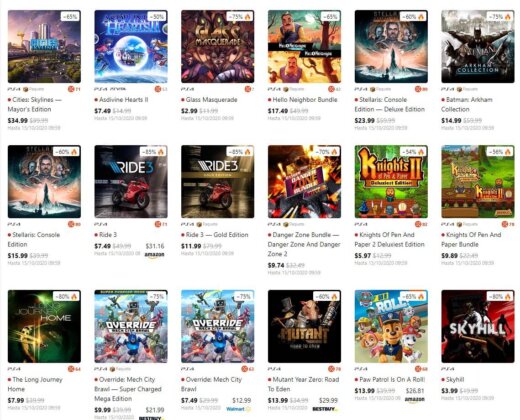Open the Batman: Arkham Collection cover image
The height and width of the screenshot is (420, 520).
coord(478,46)
